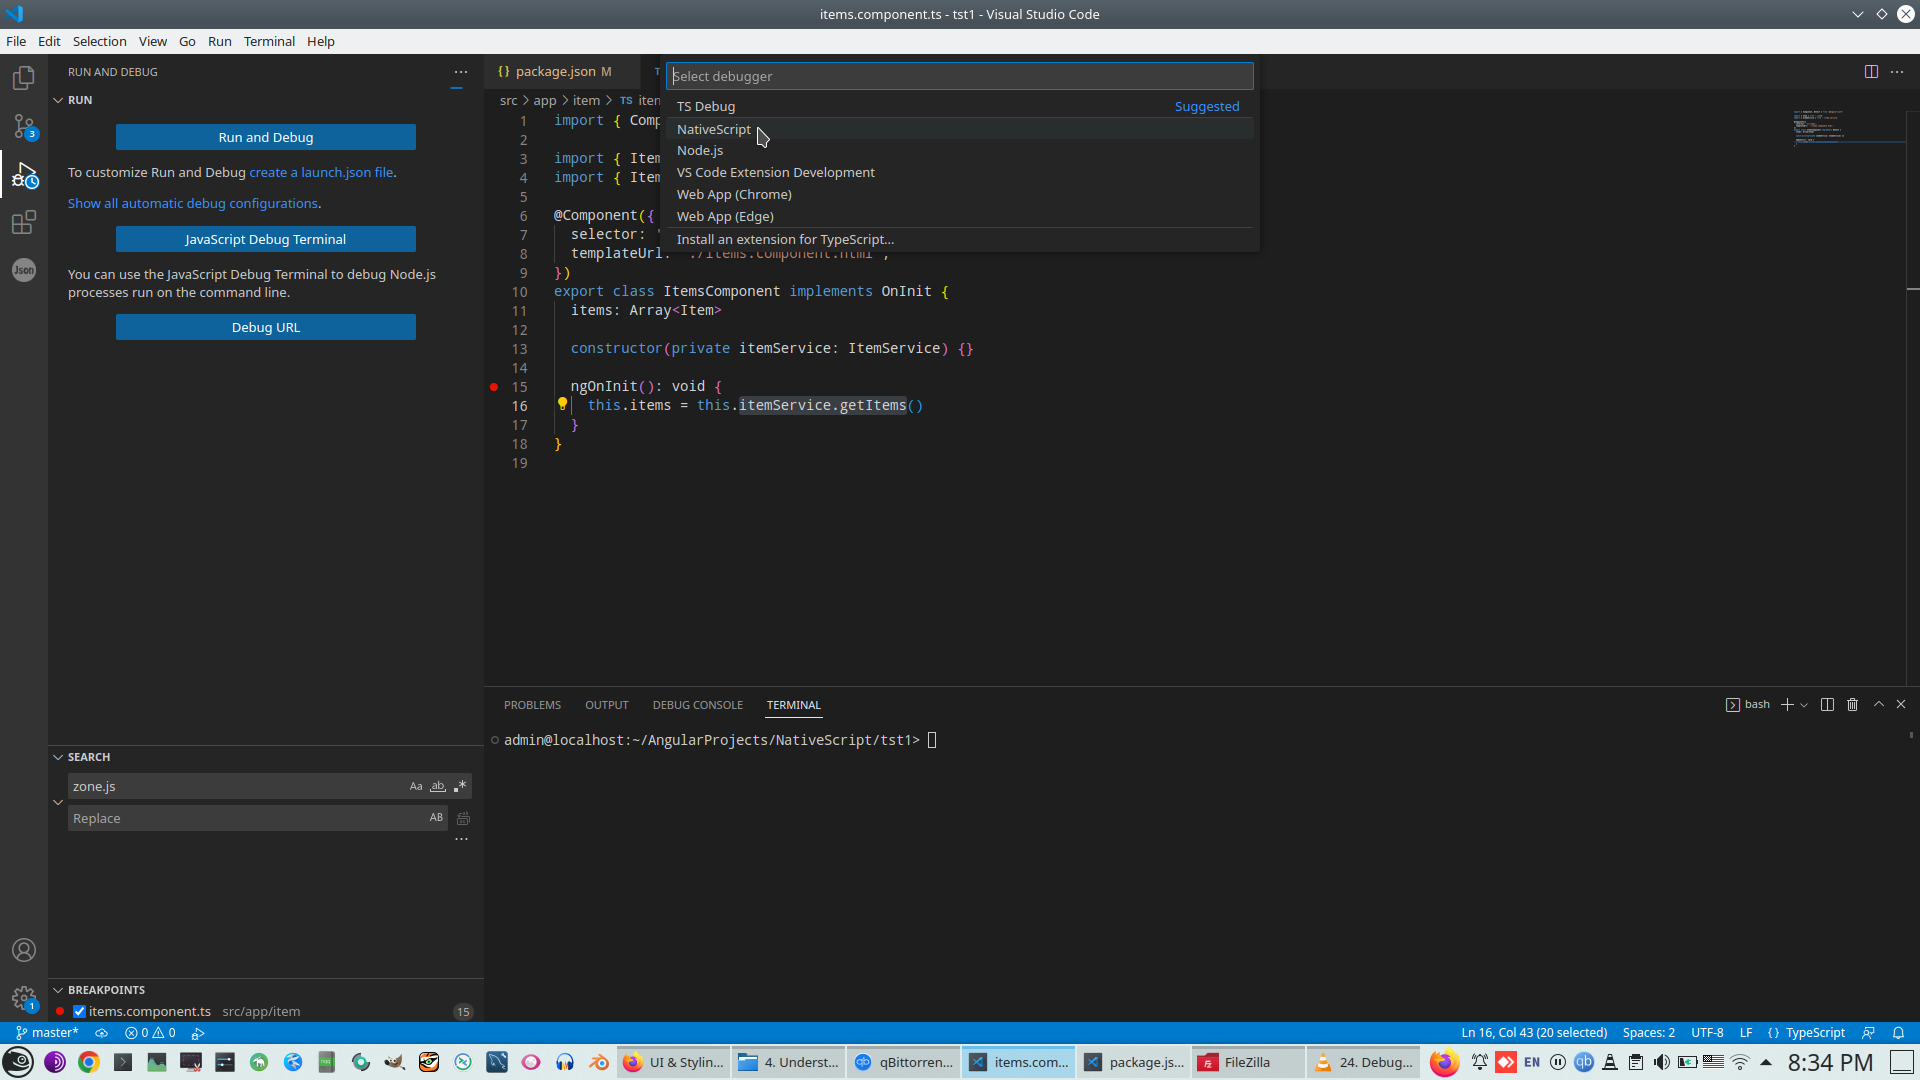The height and width of the screenshot is (1080, 1920).
Task: Toggle match case in the search box
Action: [x=416, y=786]
